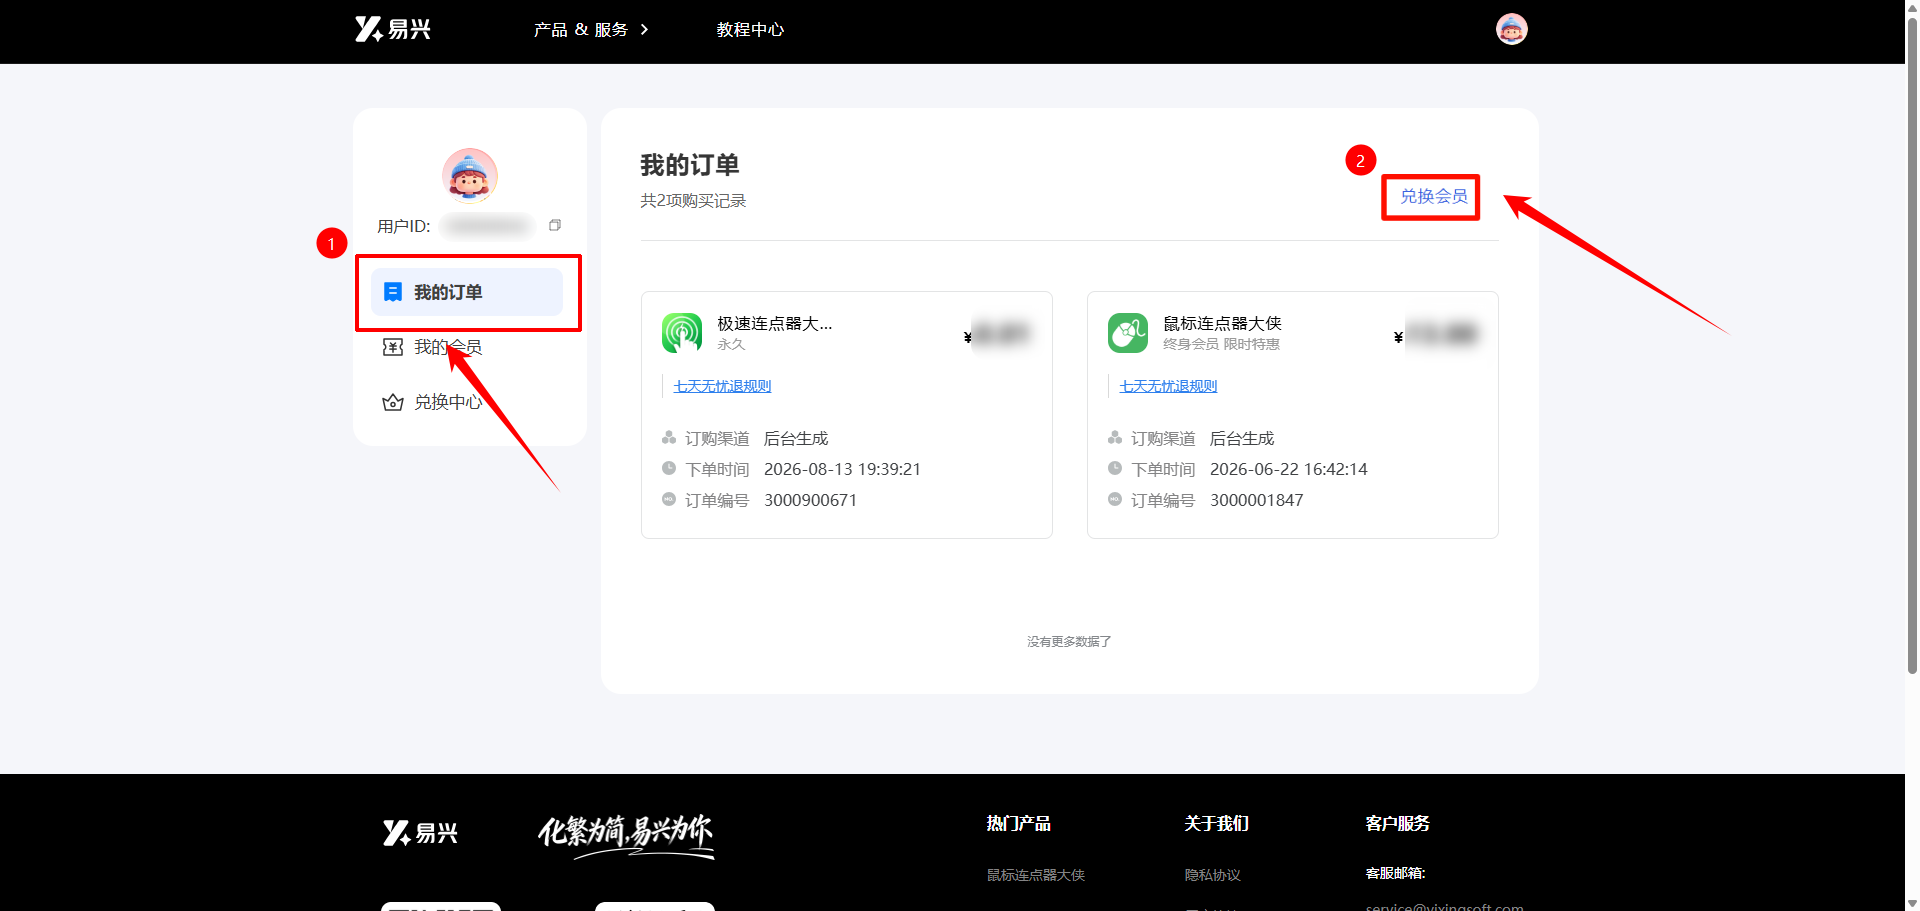Image resolution: width=1920 pixels, height=911 pixels.
Task: Click the 没有更多数据了 text
Action: click(1069, 642)
